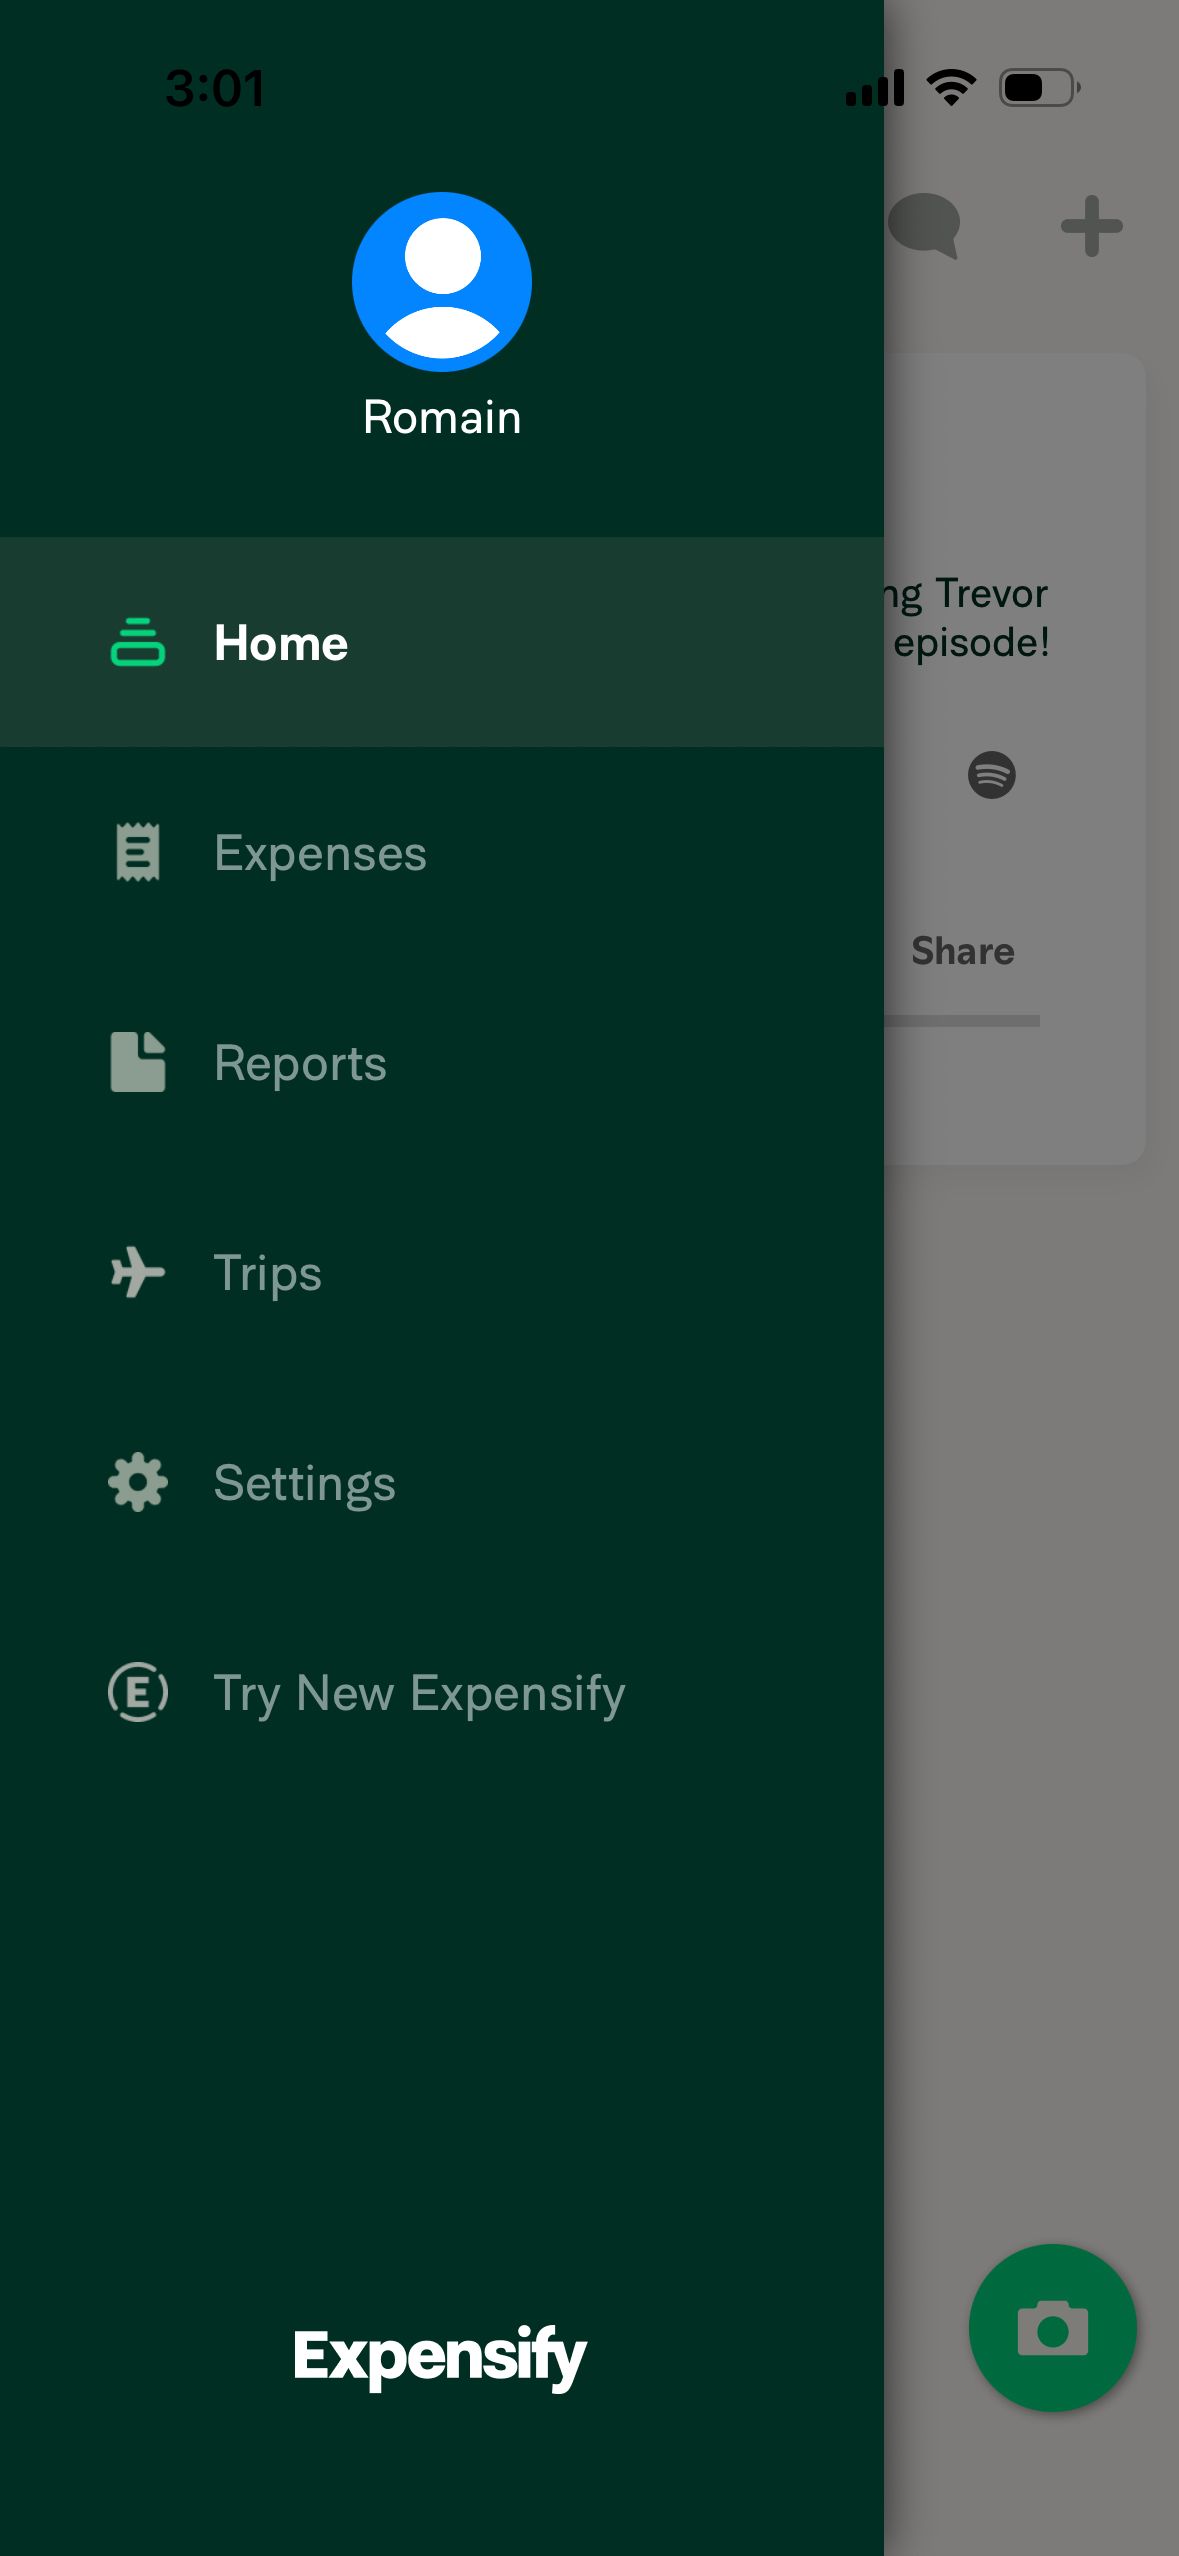Open the Expenses section
The height and width of the screenshot is (2556, 1179).
(442, 853)
